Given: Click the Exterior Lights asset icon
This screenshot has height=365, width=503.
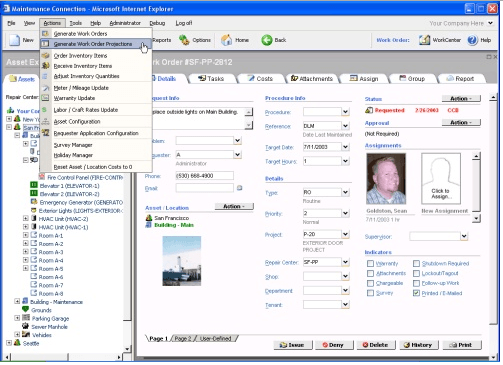Looking at the screenshot, I should pyautogui.click(x=33, y=210).
